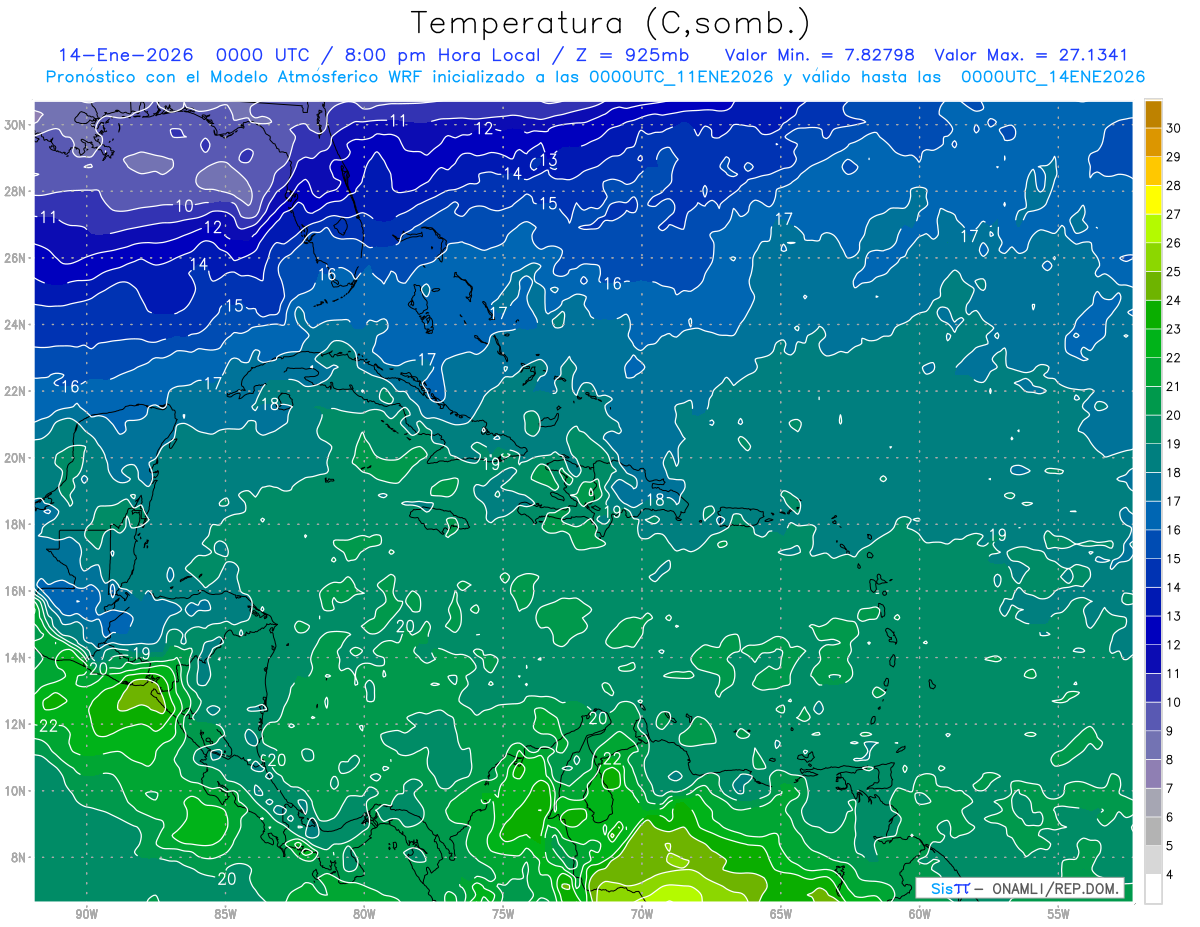This screenshot has height=927, width=1200.
Task: Select the "Valor Min. = 7.82798" text
Action: [x=819, y=55]
